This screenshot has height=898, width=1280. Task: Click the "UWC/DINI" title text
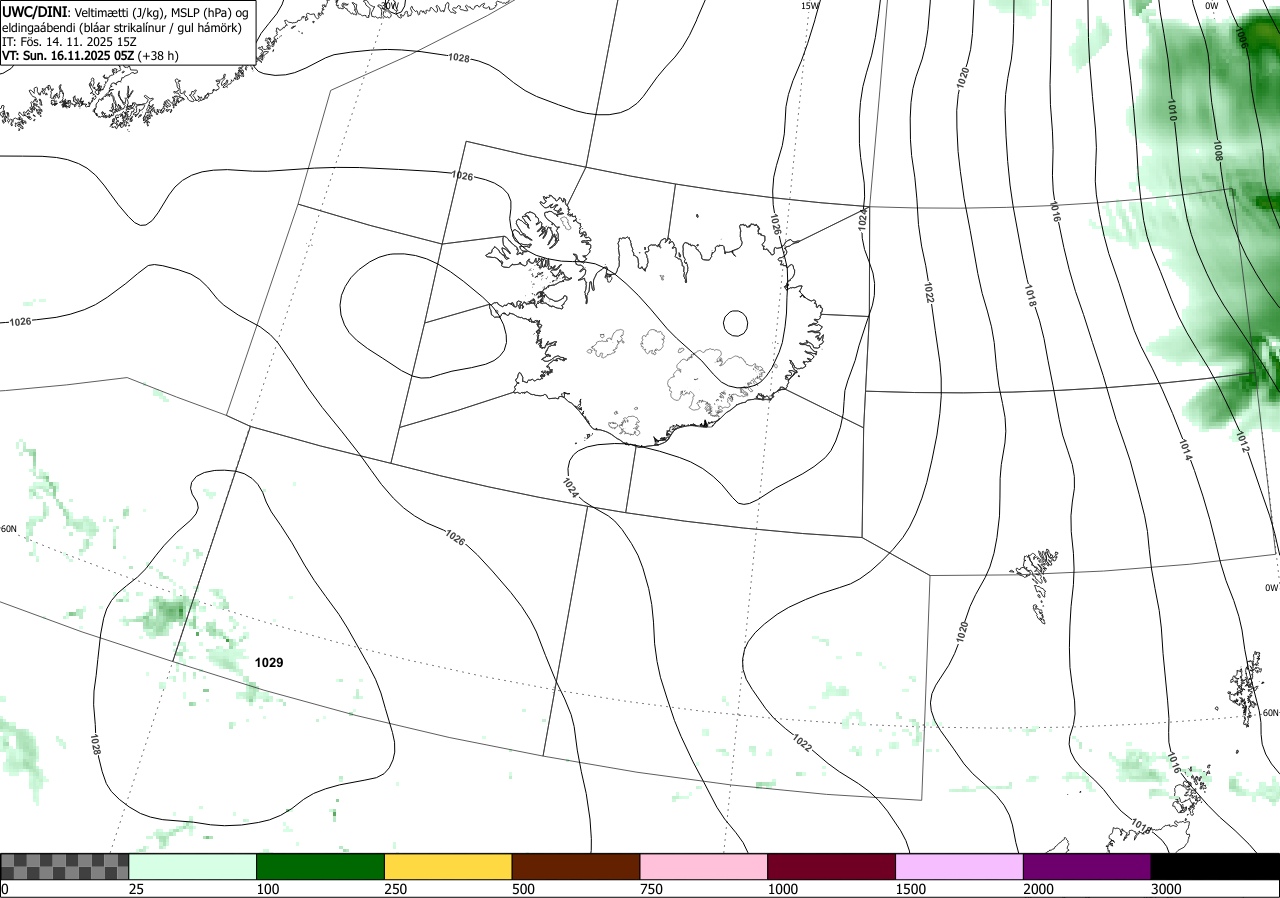(35, 12)
